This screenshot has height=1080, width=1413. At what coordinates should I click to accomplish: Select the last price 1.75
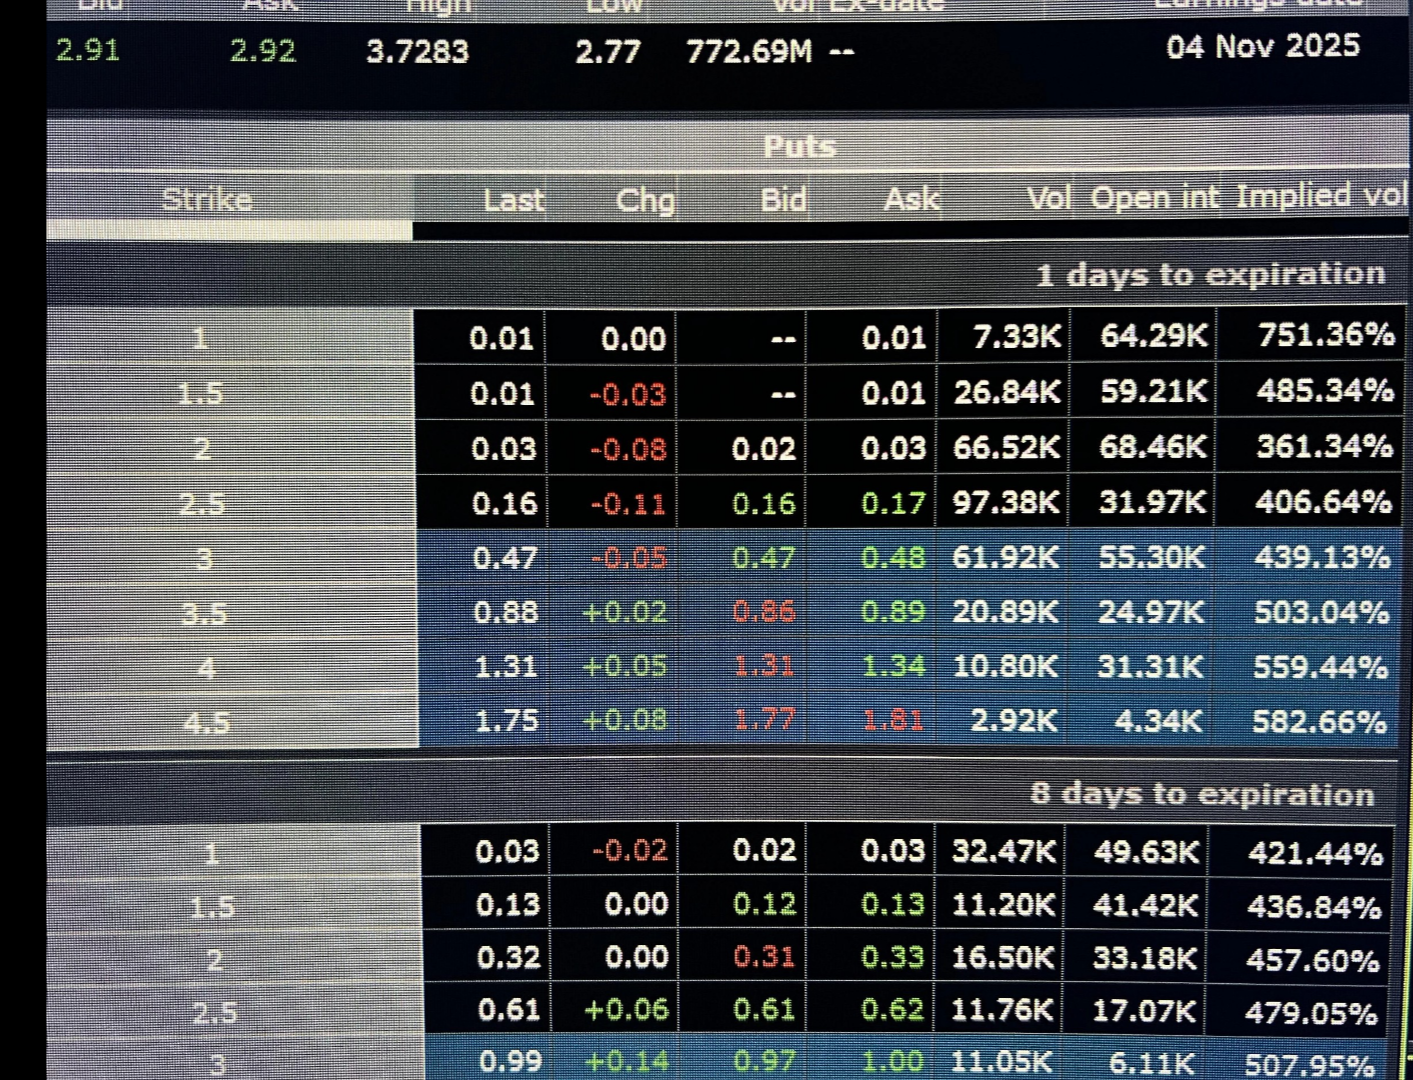tap(506, 722)
